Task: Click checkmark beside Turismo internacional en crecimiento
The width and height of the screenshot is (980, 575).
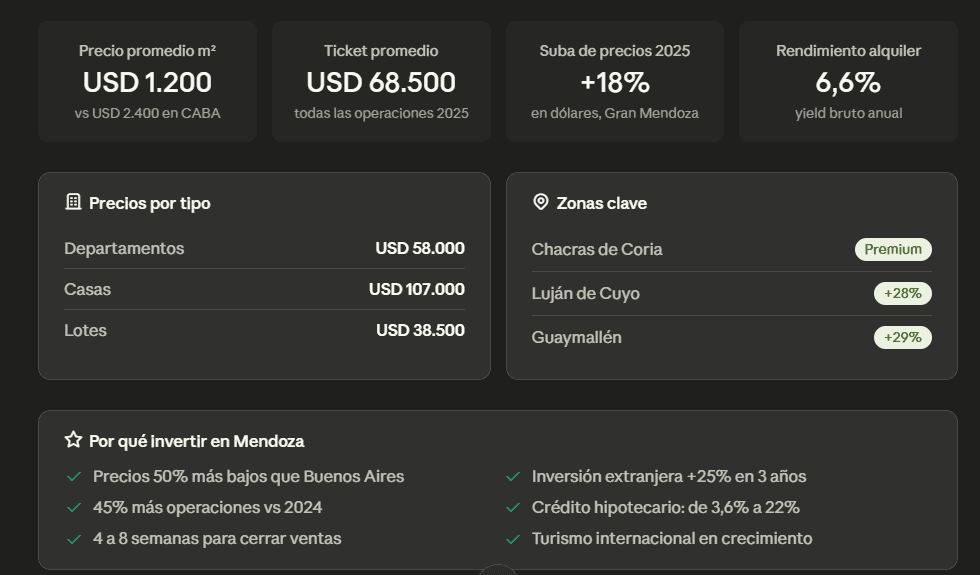Action: pos(513,539)
